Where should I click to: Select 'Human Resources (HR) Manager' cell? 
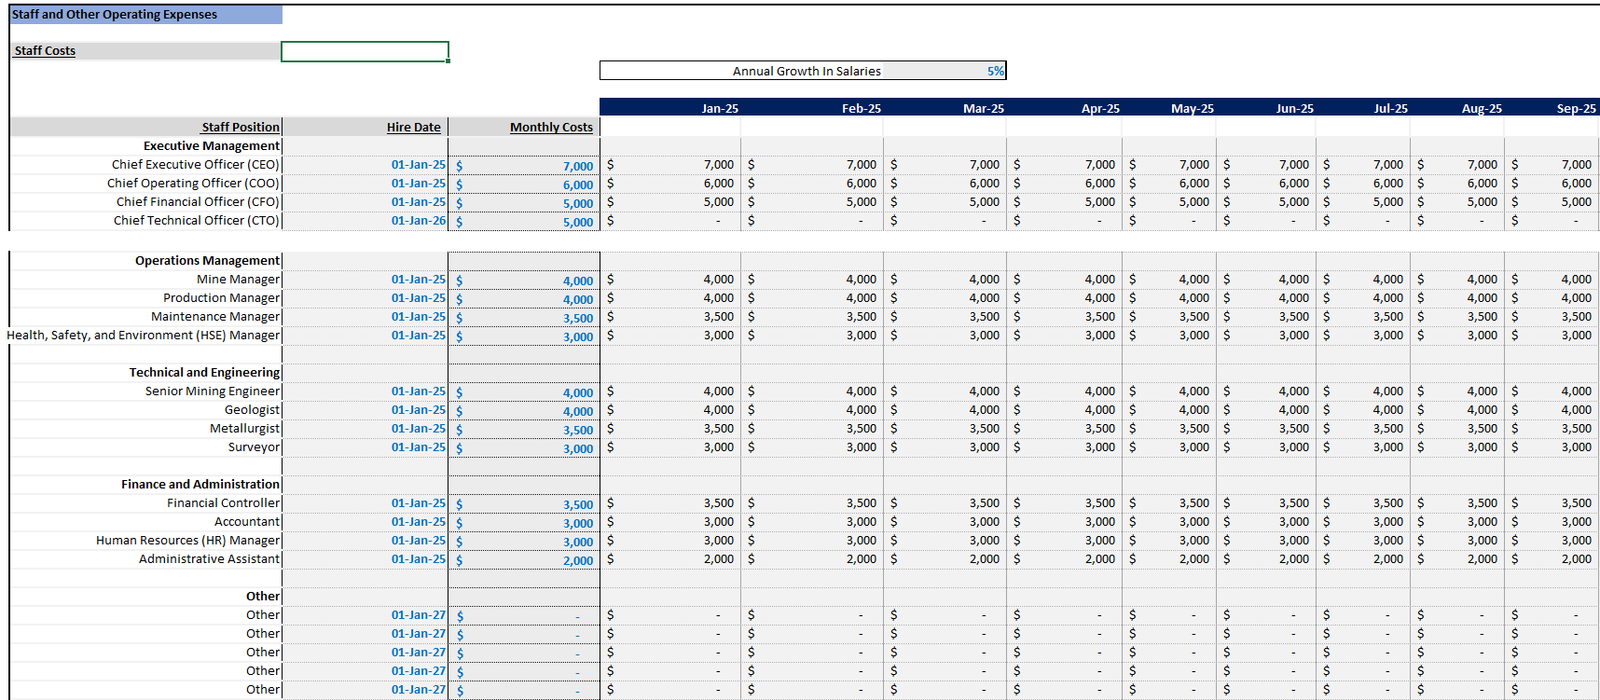[146, 541]
